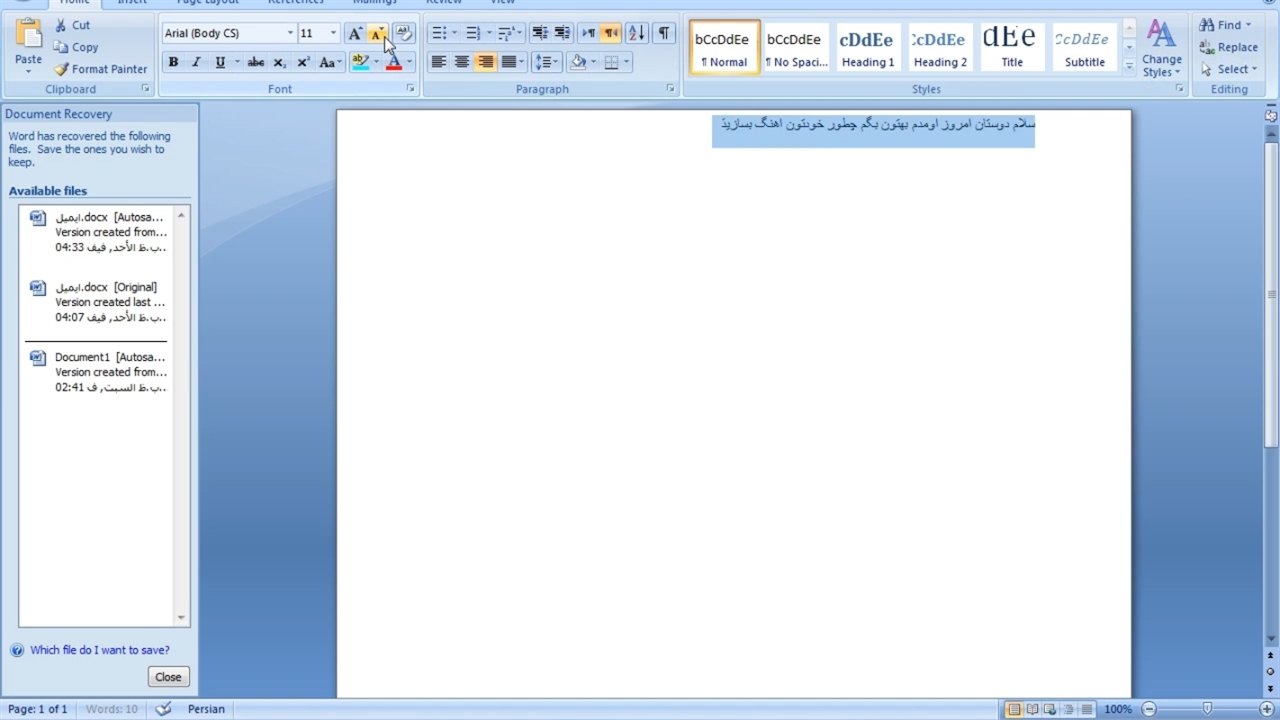Click the Clear Formatting icon

pyautogui.click(x=404, y=34)
